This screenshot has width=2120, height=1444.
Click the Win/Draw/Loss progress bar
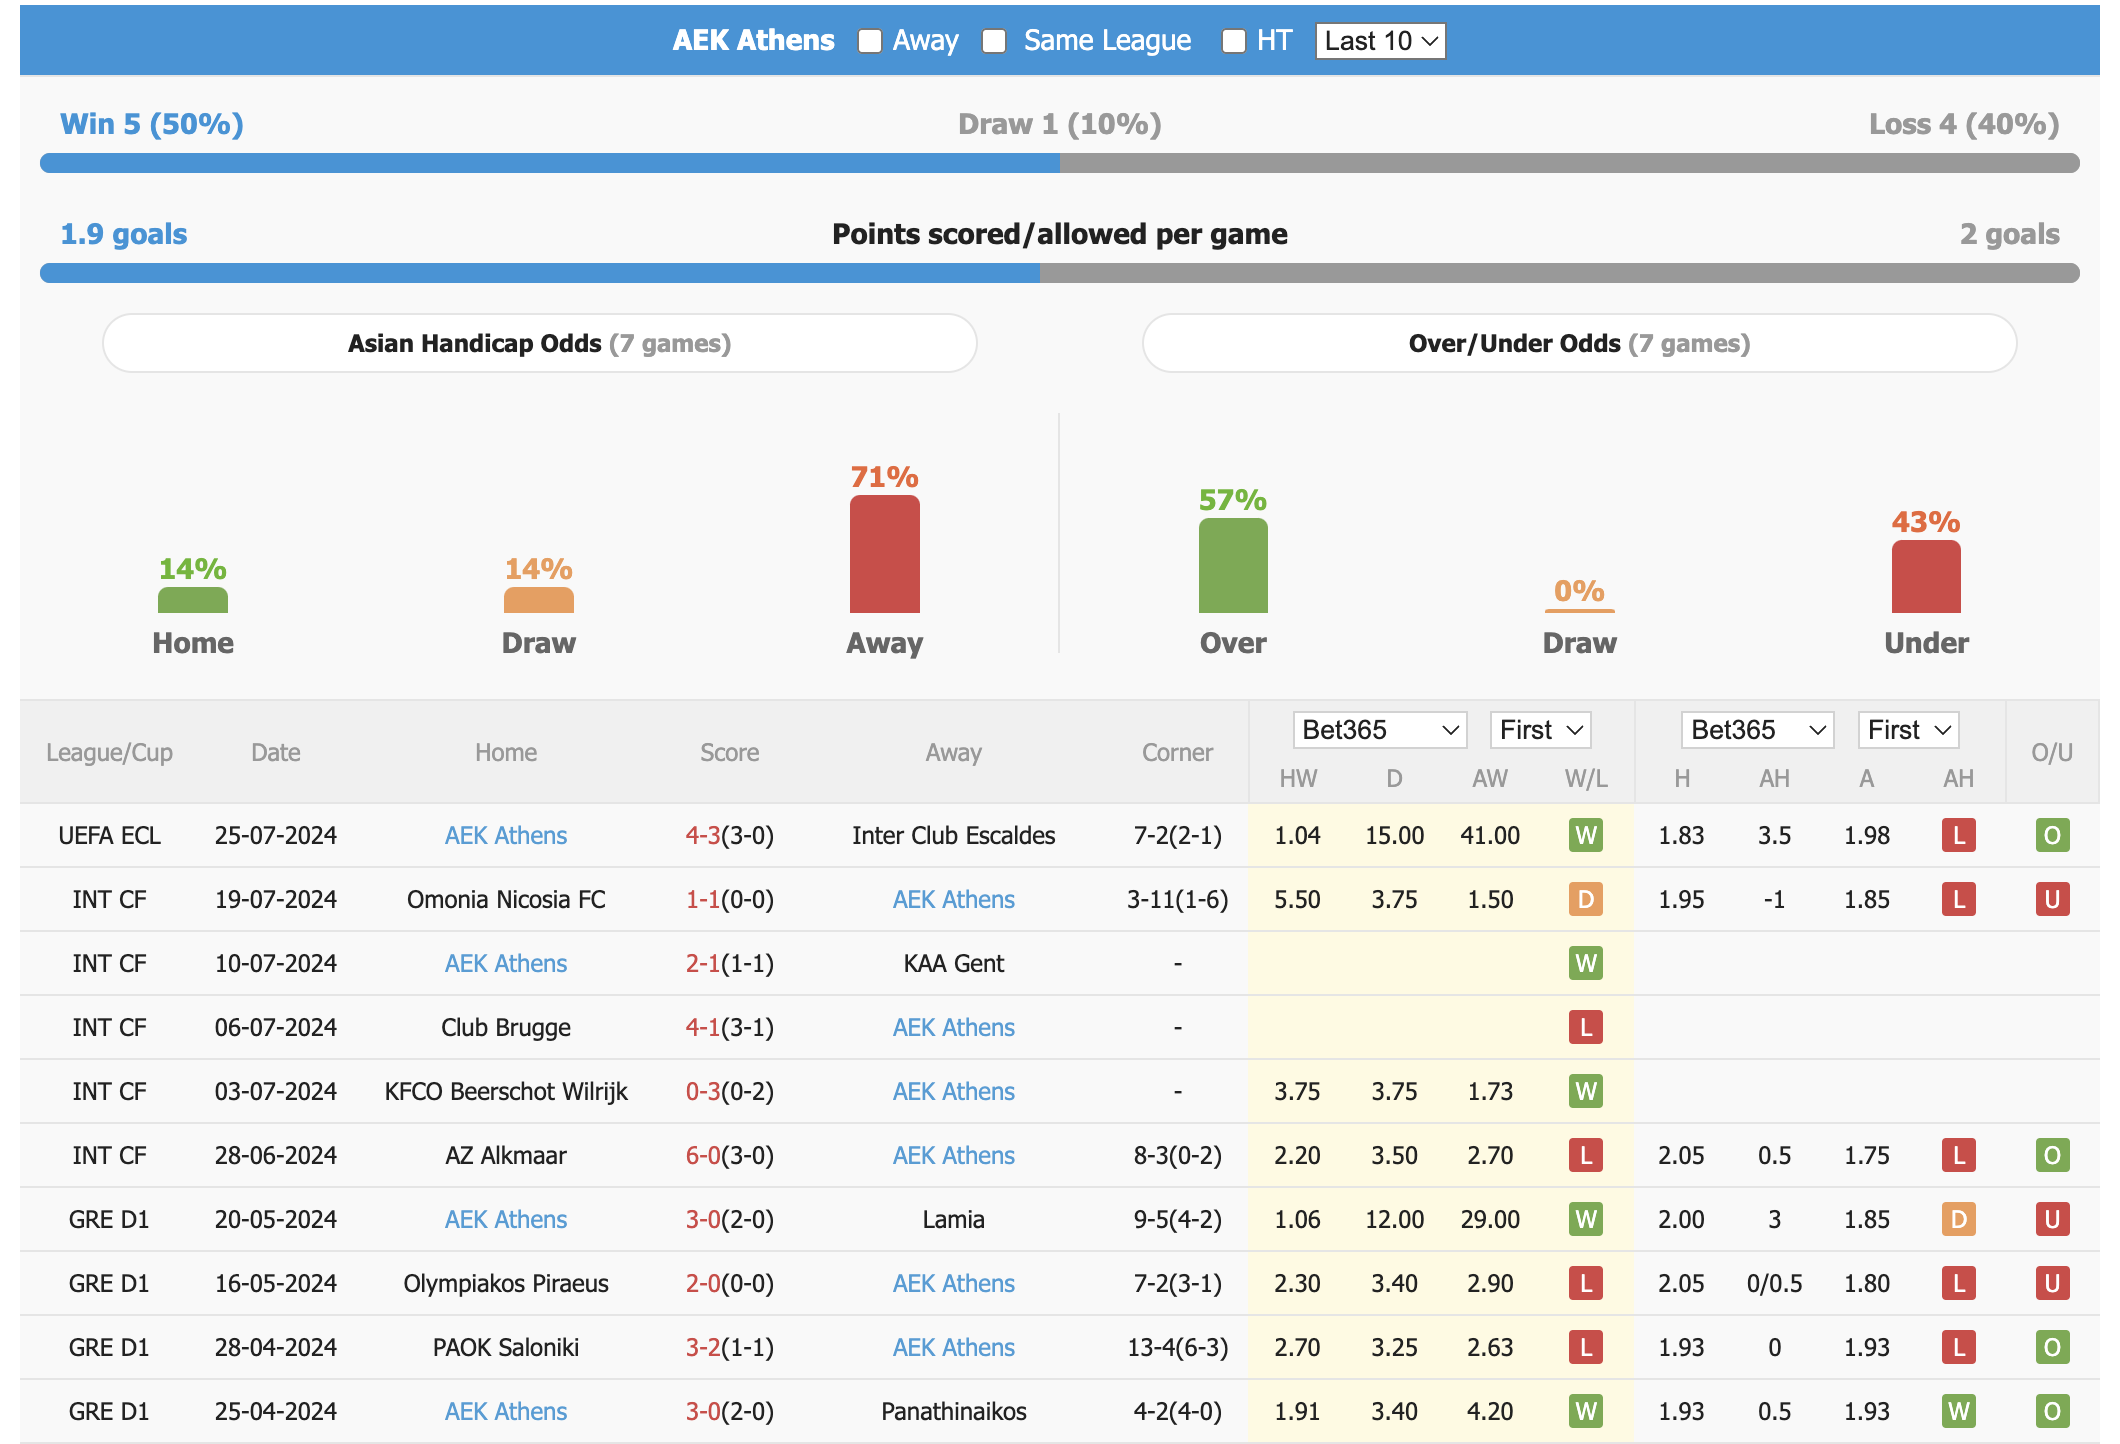point(1060,163)
